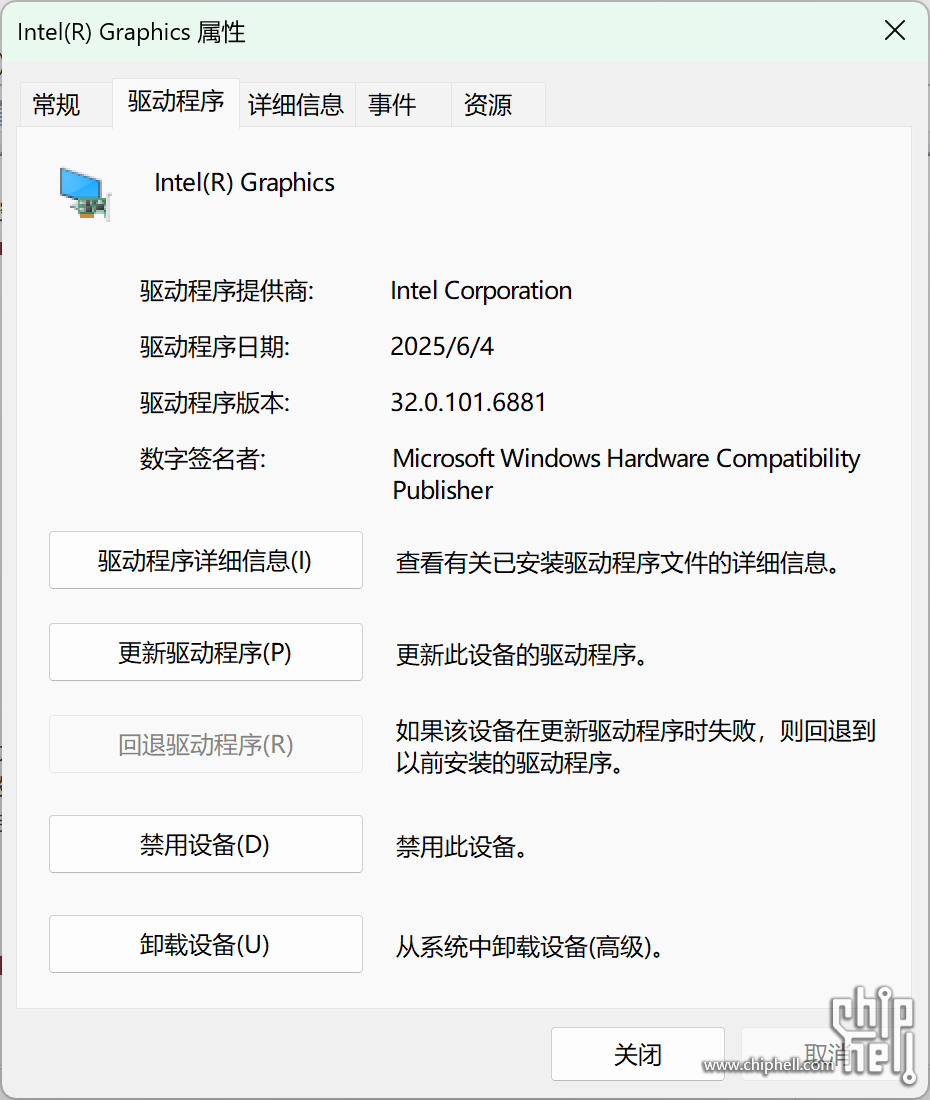Select the 驱动程序 tab
The image size is (930, 1100).
pyautogui.click(x=176, y=102)
